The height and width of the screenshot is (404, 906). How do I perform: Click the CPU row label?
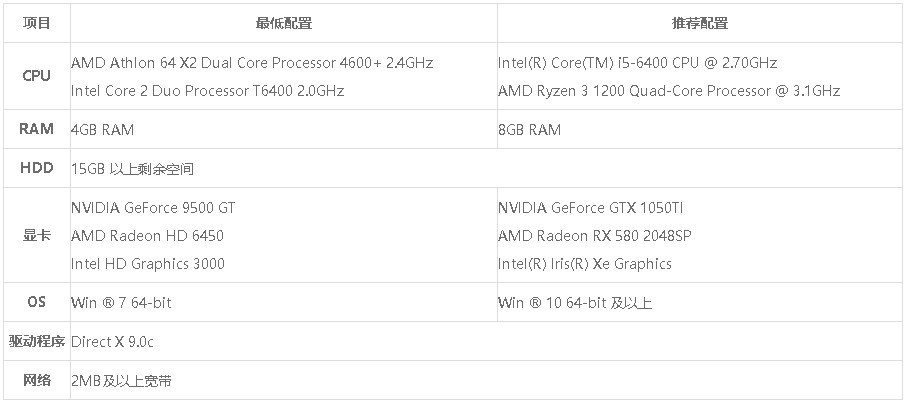click(37, 77)
